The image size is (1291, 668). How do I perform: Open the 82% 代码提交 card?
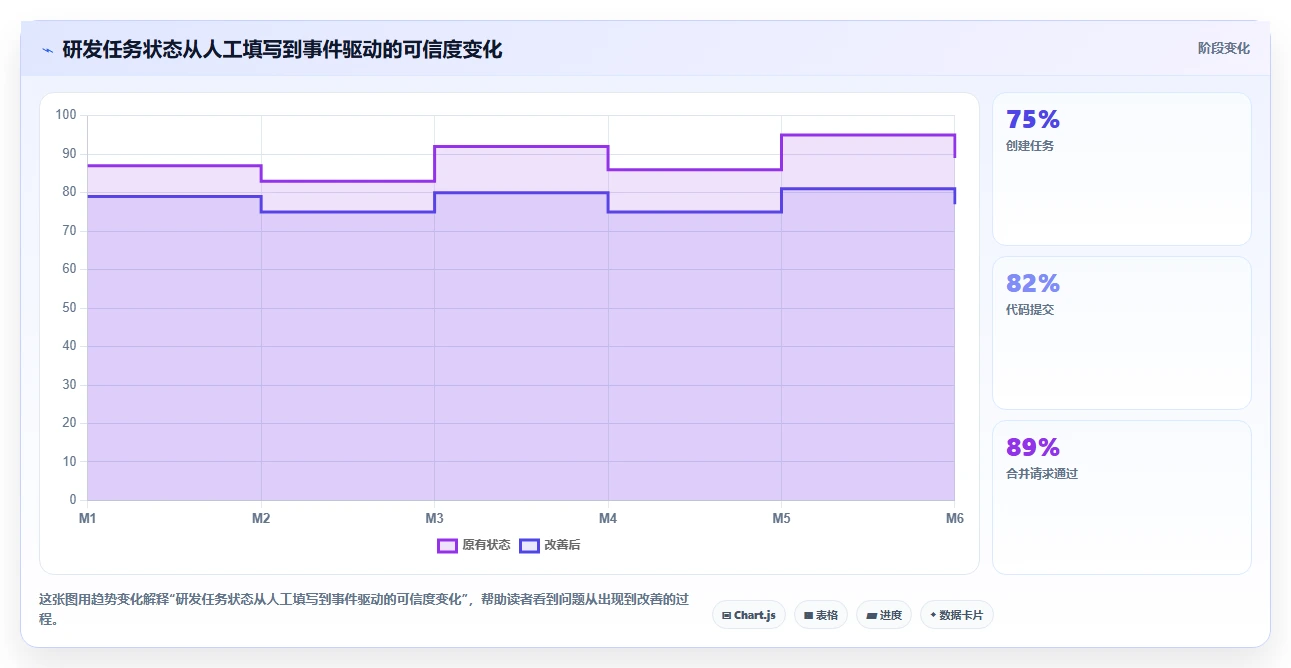coord(1122,333)
